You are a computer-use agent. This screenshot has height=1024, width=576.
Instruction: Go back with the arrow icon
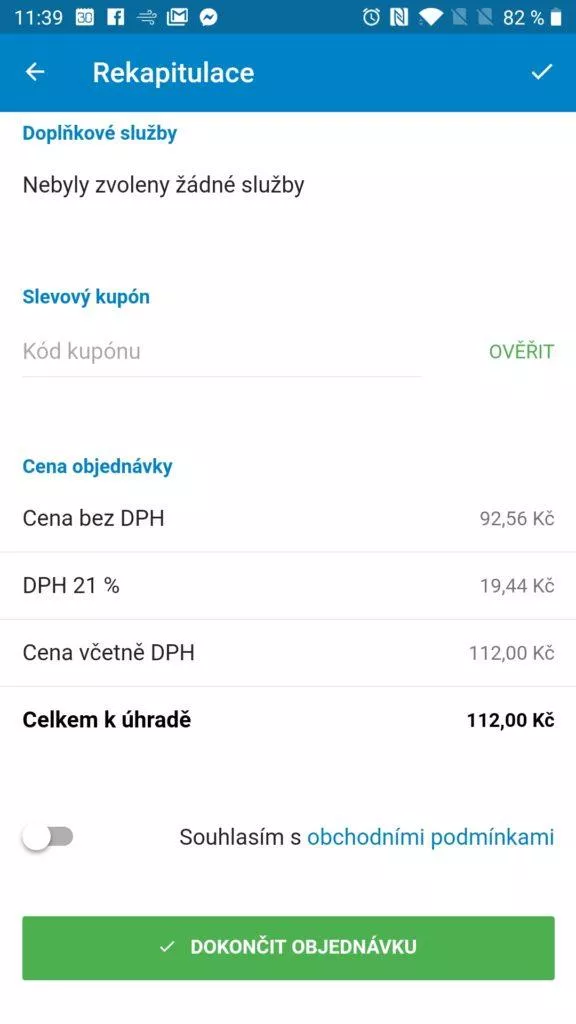pyautogui.click(x=35, y=72)
